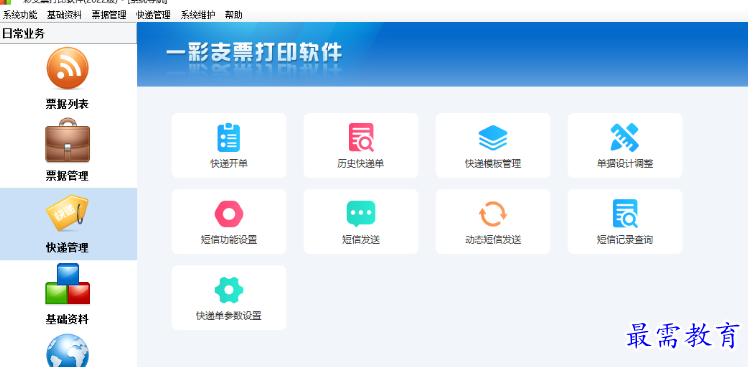This screenshot has width=748, height=367.
Task: Open the 单据设计调整 pencil ruler icon
Action: pos(624,137)
